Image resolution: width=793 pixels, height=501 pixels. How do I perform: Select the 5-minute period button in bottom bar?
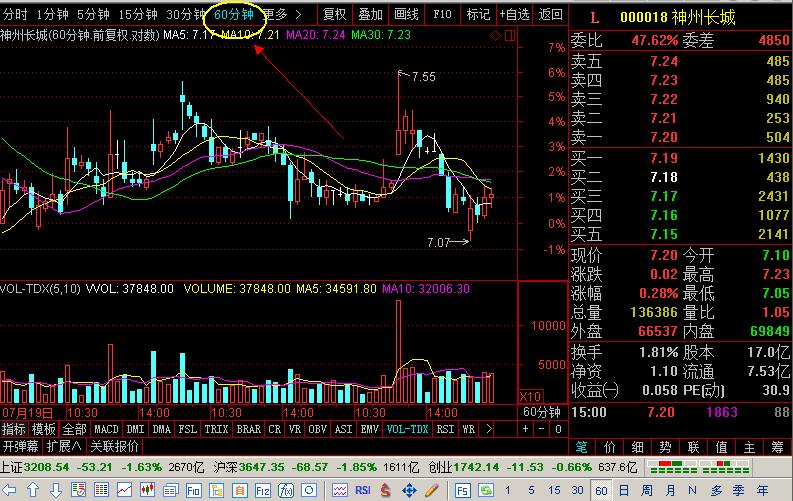tap(531, 490)
